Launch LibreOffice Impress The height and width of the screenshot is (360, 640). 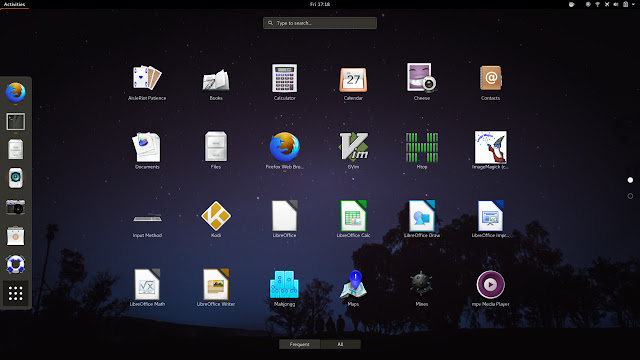490,219
